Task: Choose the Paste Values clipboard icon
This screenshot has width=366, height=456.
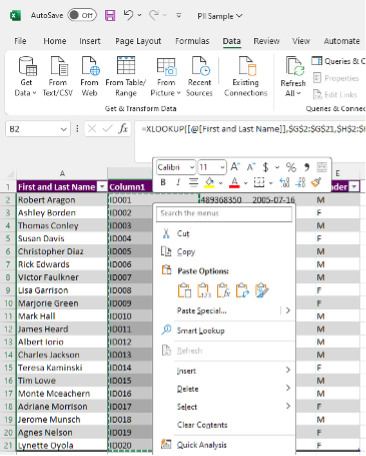Action: point(204,290)
